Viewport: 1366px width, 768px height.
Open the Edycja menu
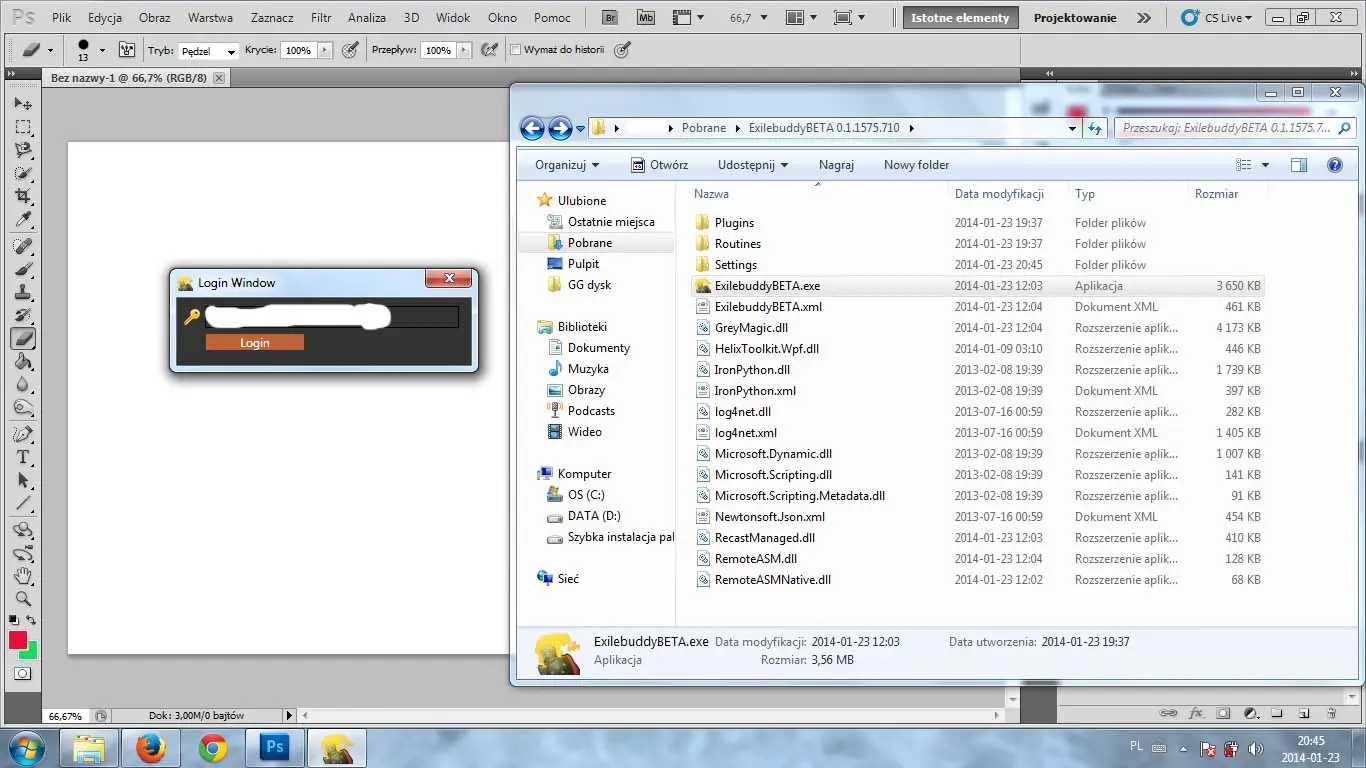[105, 18]
